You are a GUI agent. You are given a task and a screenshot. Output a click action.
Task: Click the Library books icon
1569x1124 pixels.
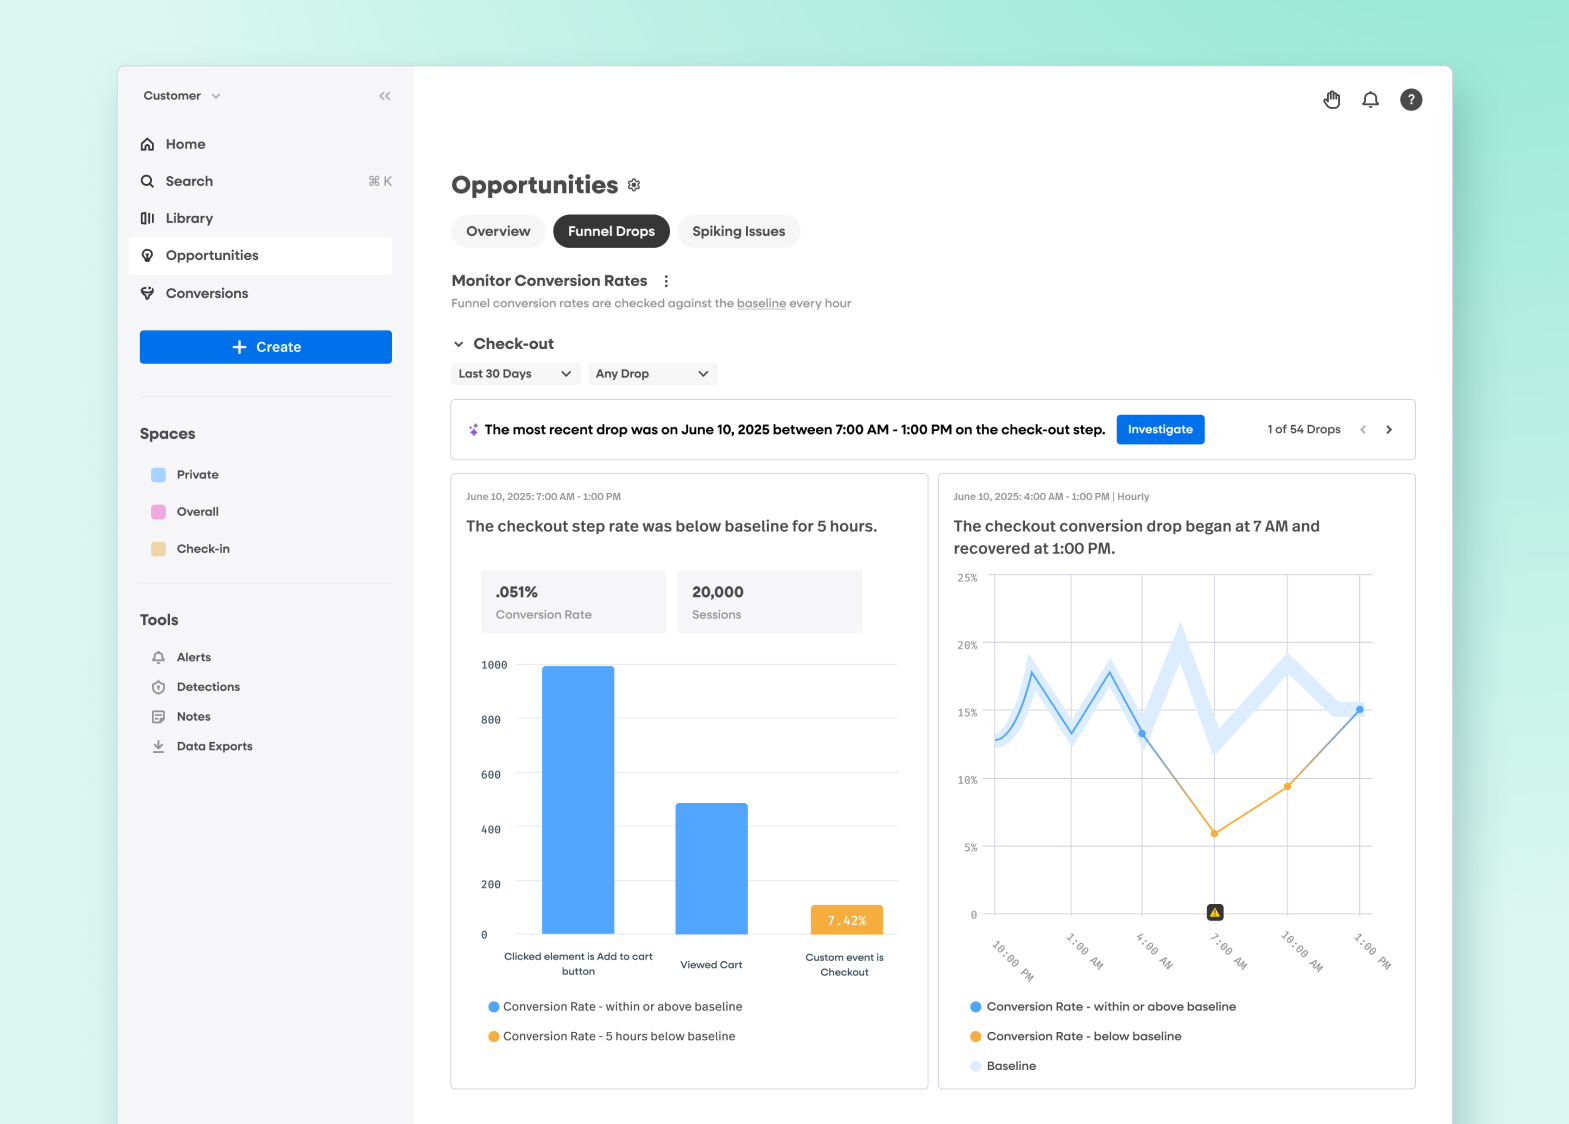pyautogui.click(x=147, y=218)
